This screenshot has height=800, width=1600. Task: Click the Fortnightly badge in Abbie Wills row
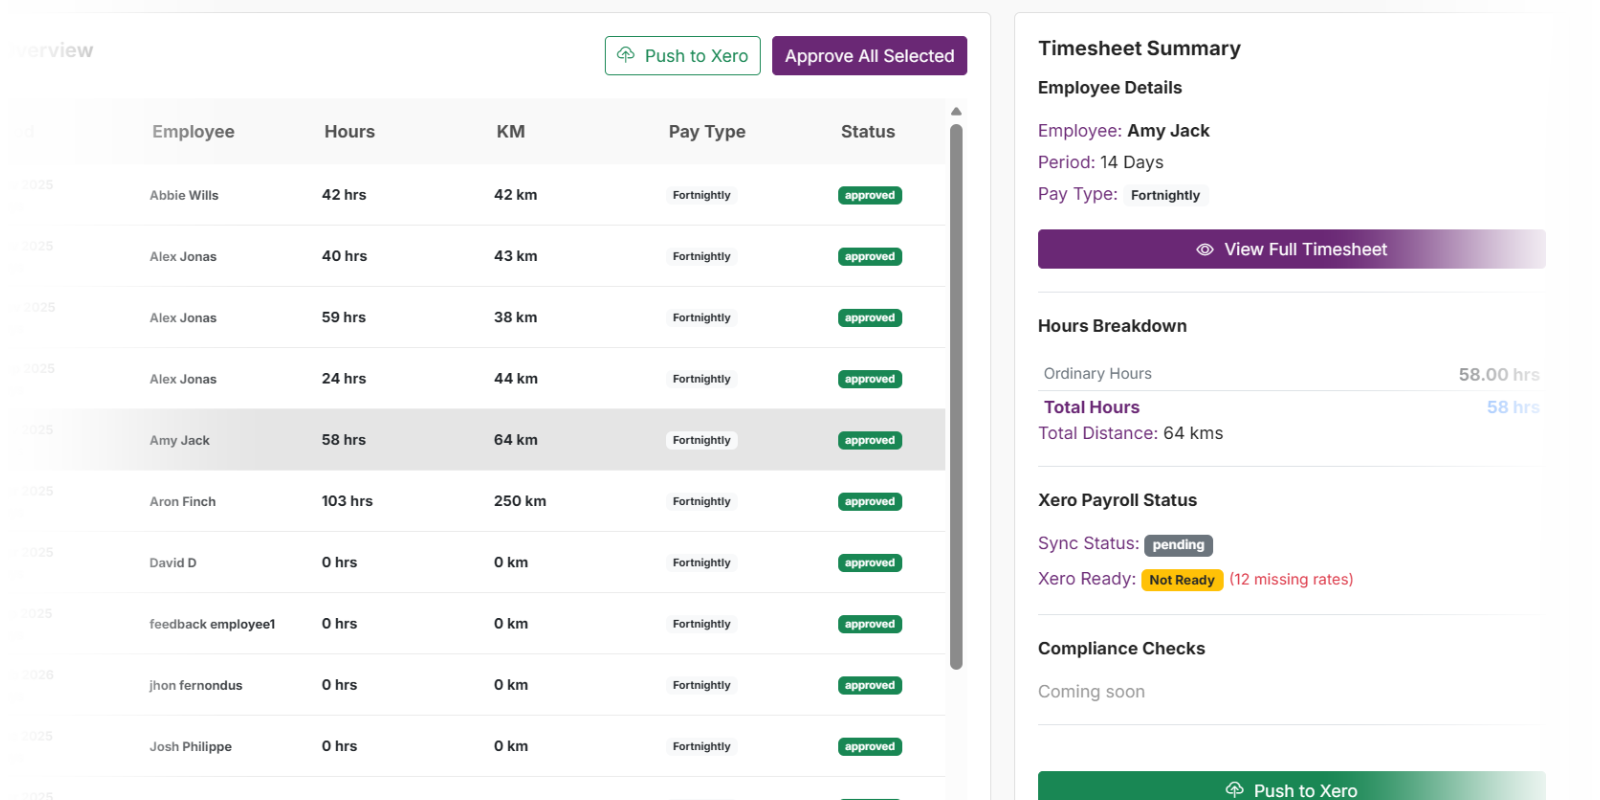click(x=701, y=195)
